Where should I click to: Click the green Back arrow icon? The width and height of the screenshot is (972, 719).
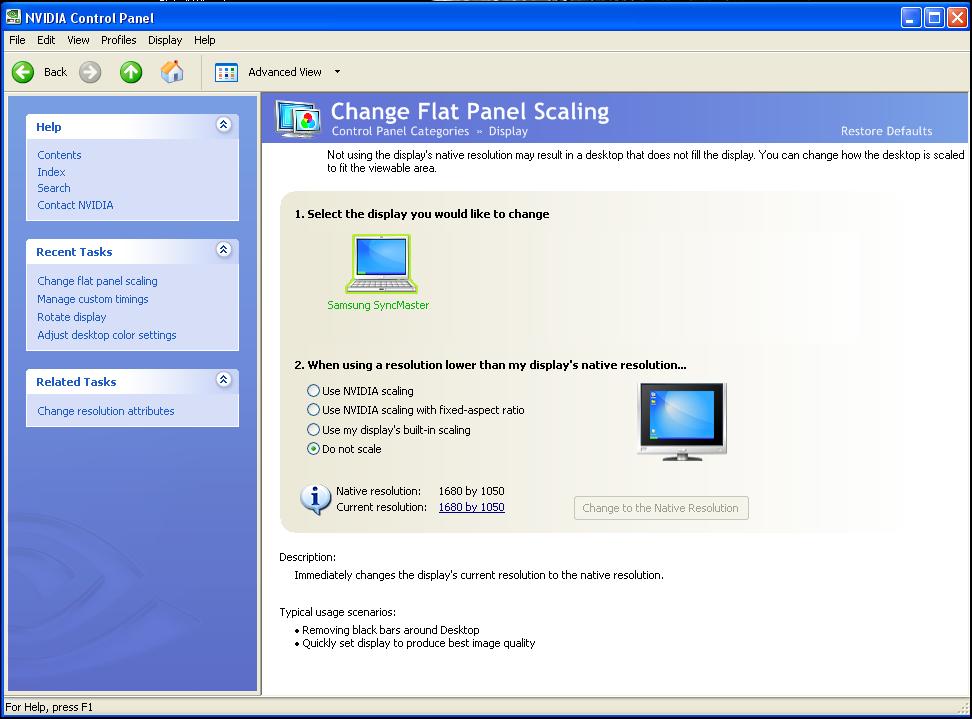23,72
